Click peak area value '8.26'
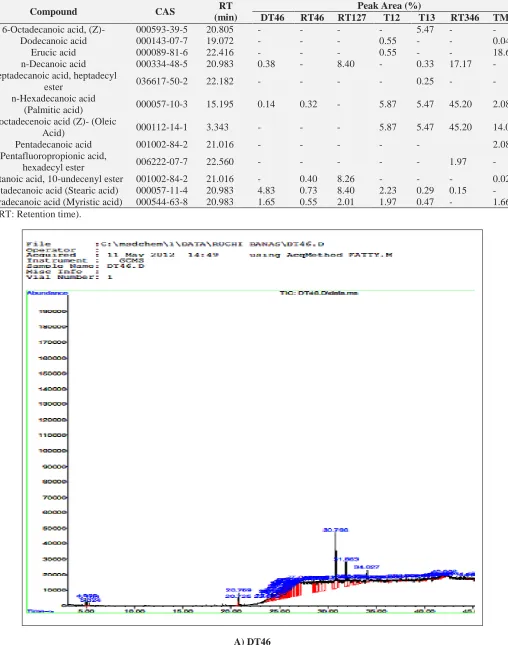 [x=346, y=179]
